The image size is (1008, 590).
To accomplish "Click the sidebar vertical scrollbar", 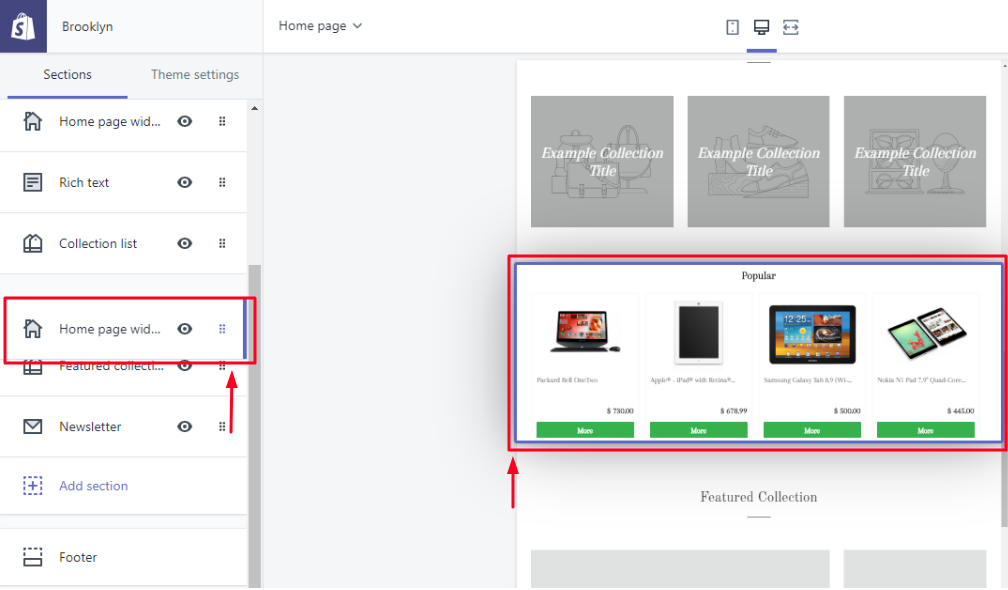I will click(254, 400).
